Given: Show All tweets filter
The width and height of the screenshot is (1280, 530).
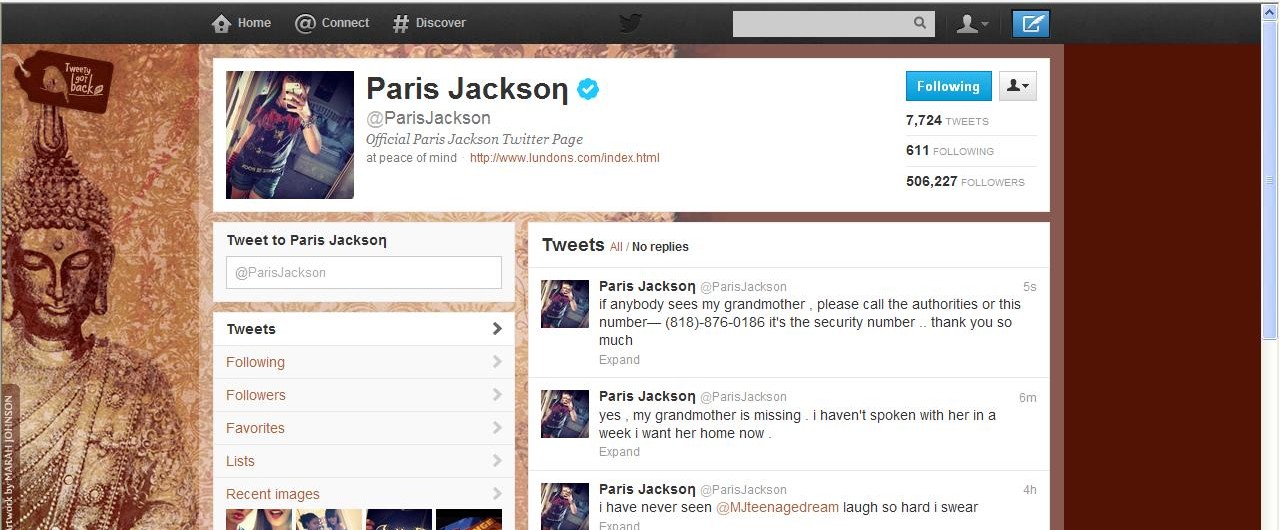Looking at the screenshot, I should (616, 247).
